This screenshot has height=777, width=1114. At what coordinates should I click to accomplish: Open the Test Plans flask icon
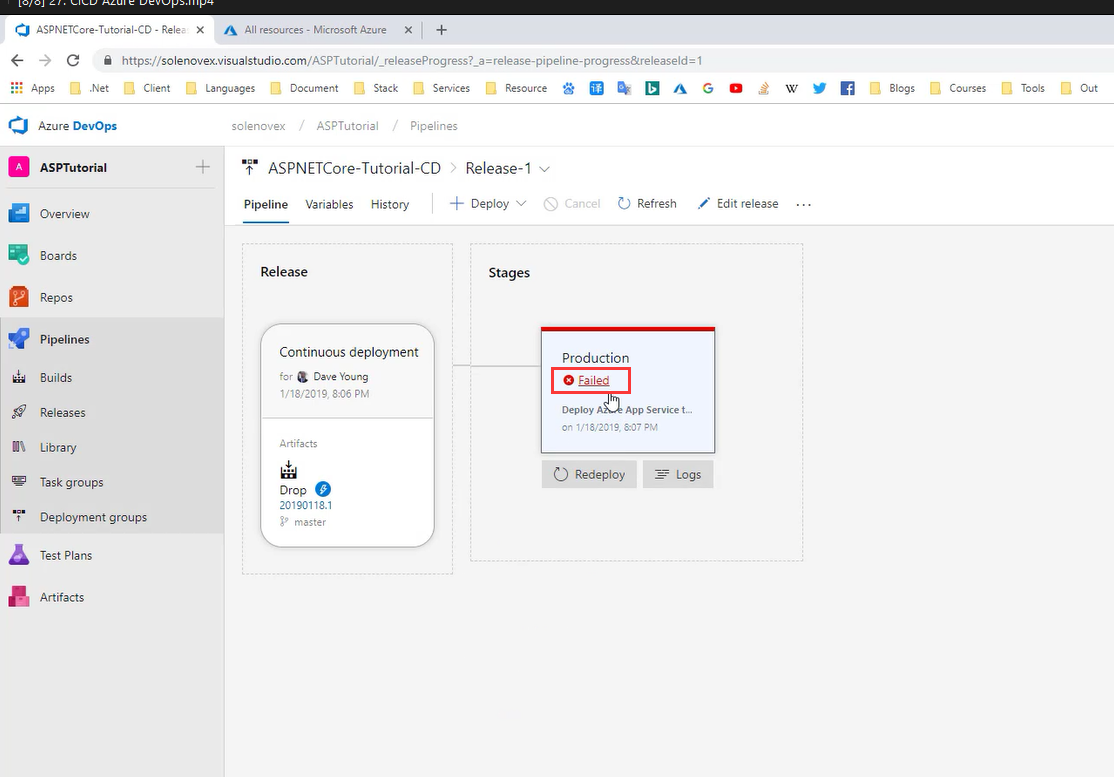[x=18, y=555]
